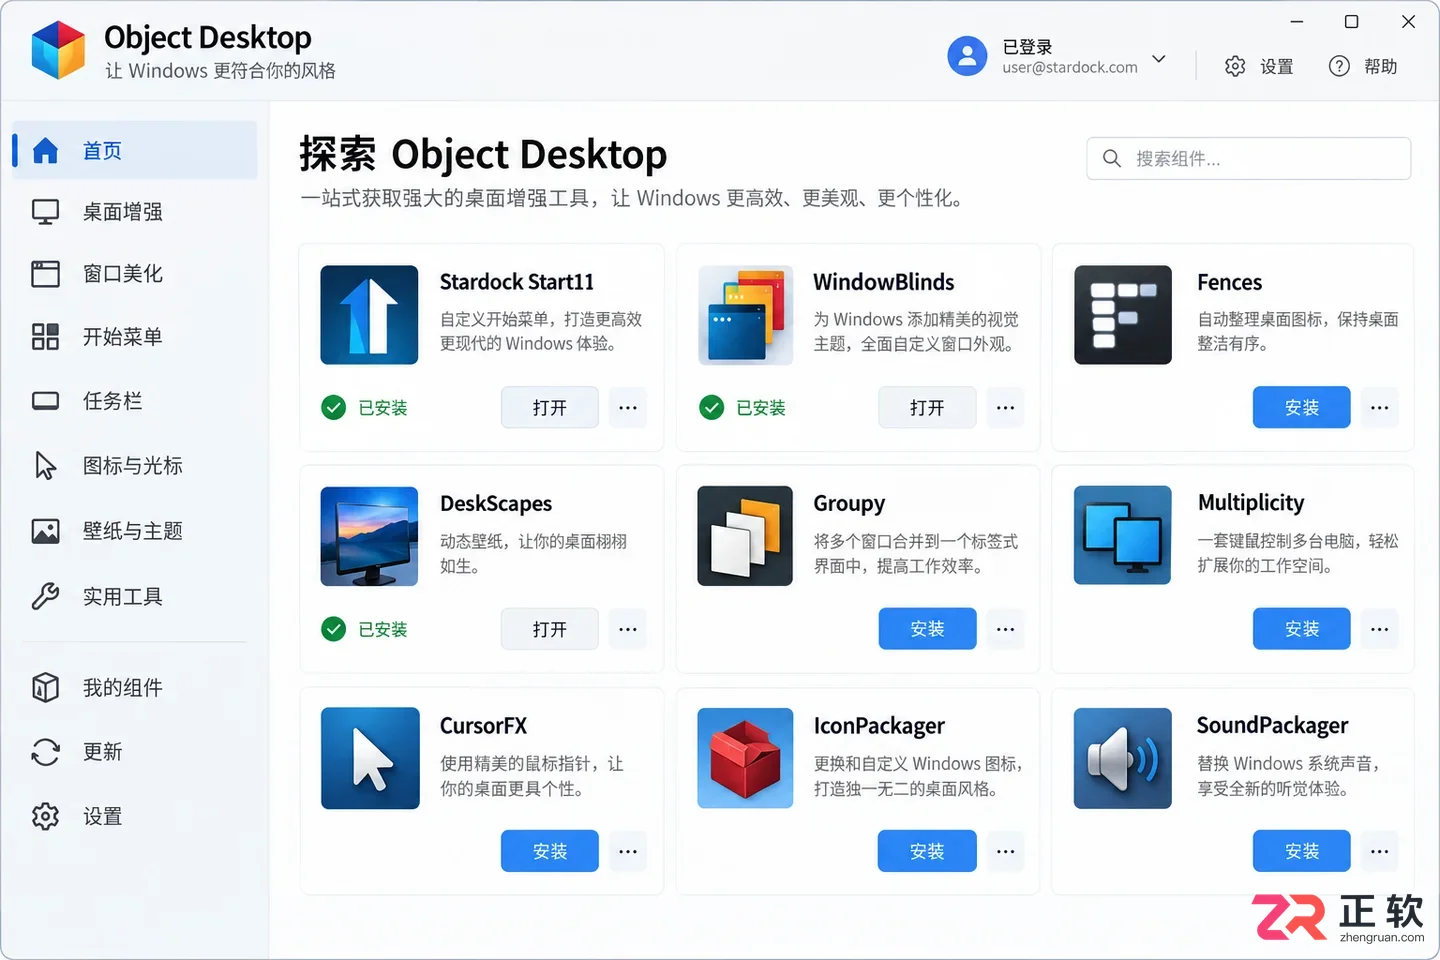Select 窗口美化 in the sidebar
The image size is (1440, 960).
point(134,274)
